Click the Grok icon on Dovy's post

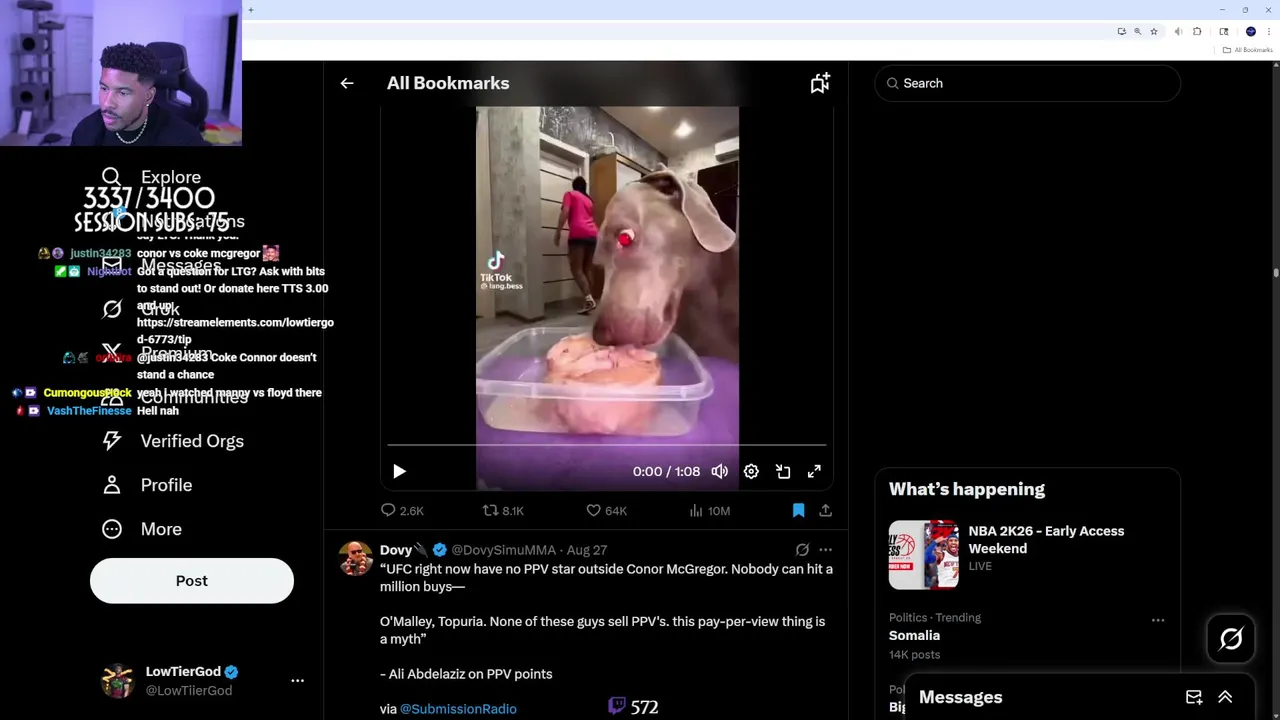(802, 550)
